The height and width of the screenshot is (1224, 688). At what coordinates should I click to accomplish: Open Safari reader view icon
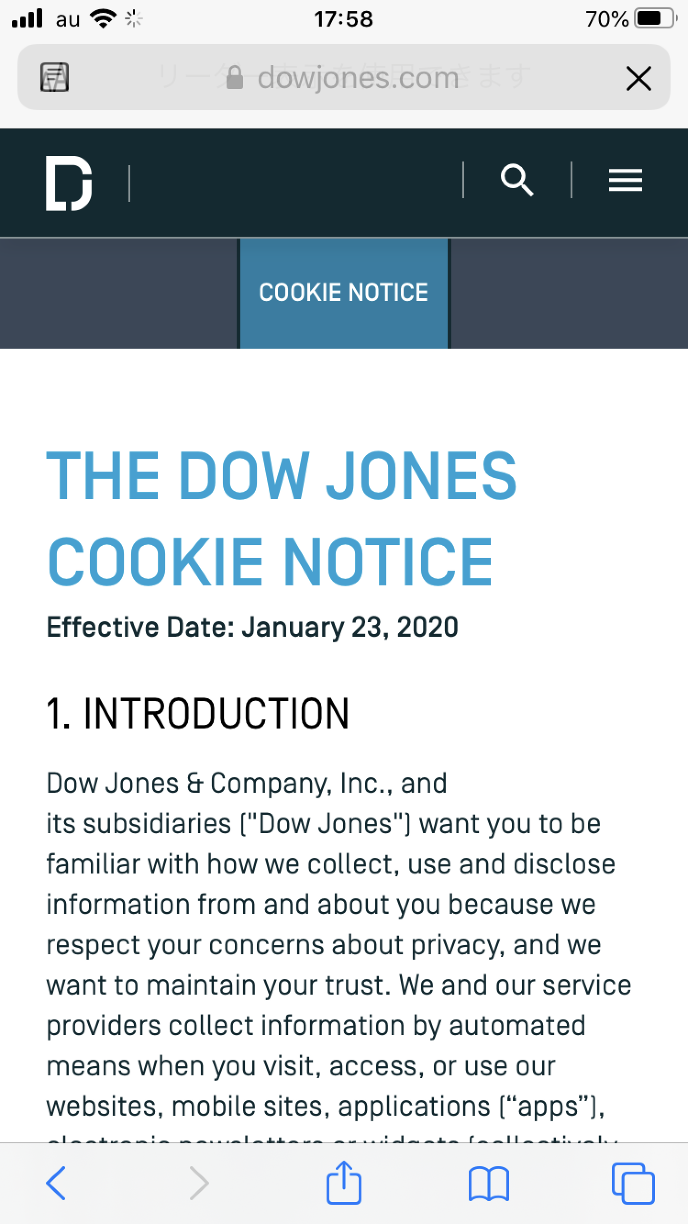(54, 78)
